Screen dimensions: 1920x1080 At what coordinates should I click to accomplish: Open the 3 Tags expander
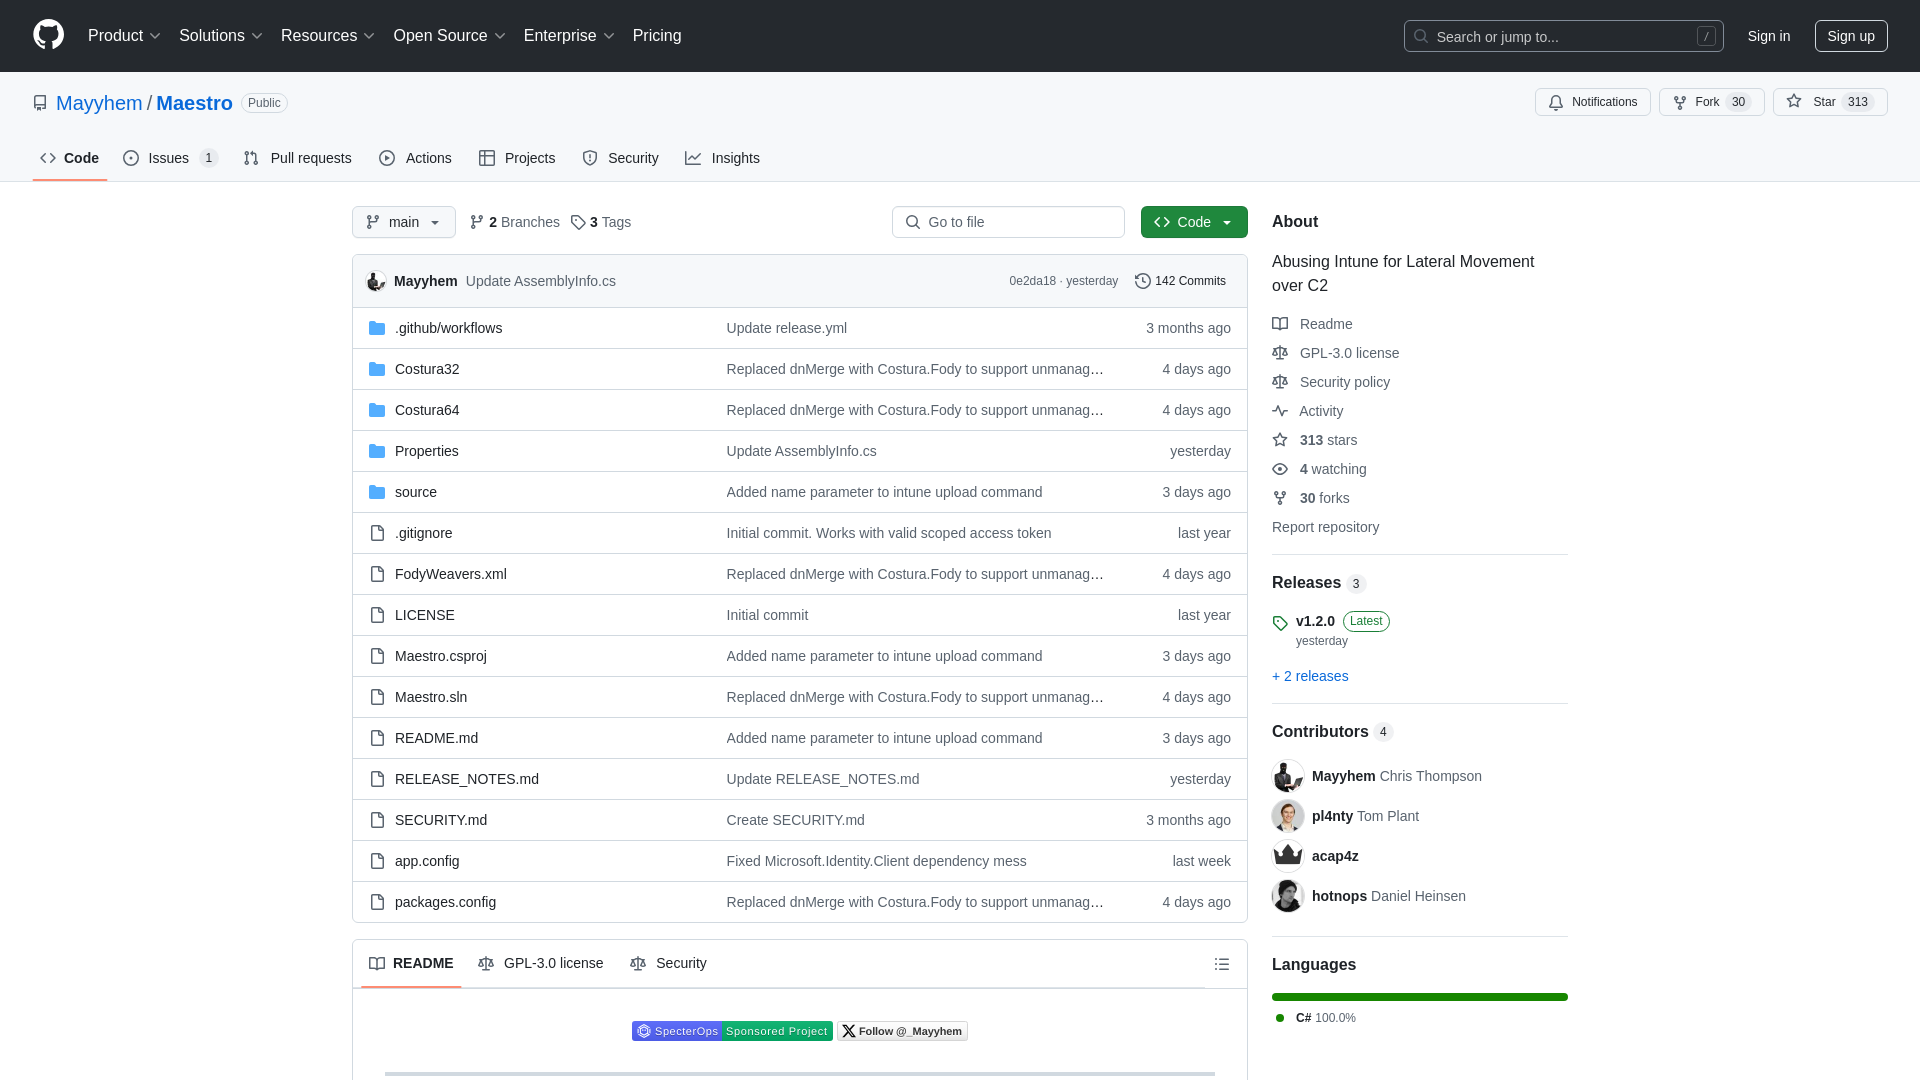tap(600, 222)
